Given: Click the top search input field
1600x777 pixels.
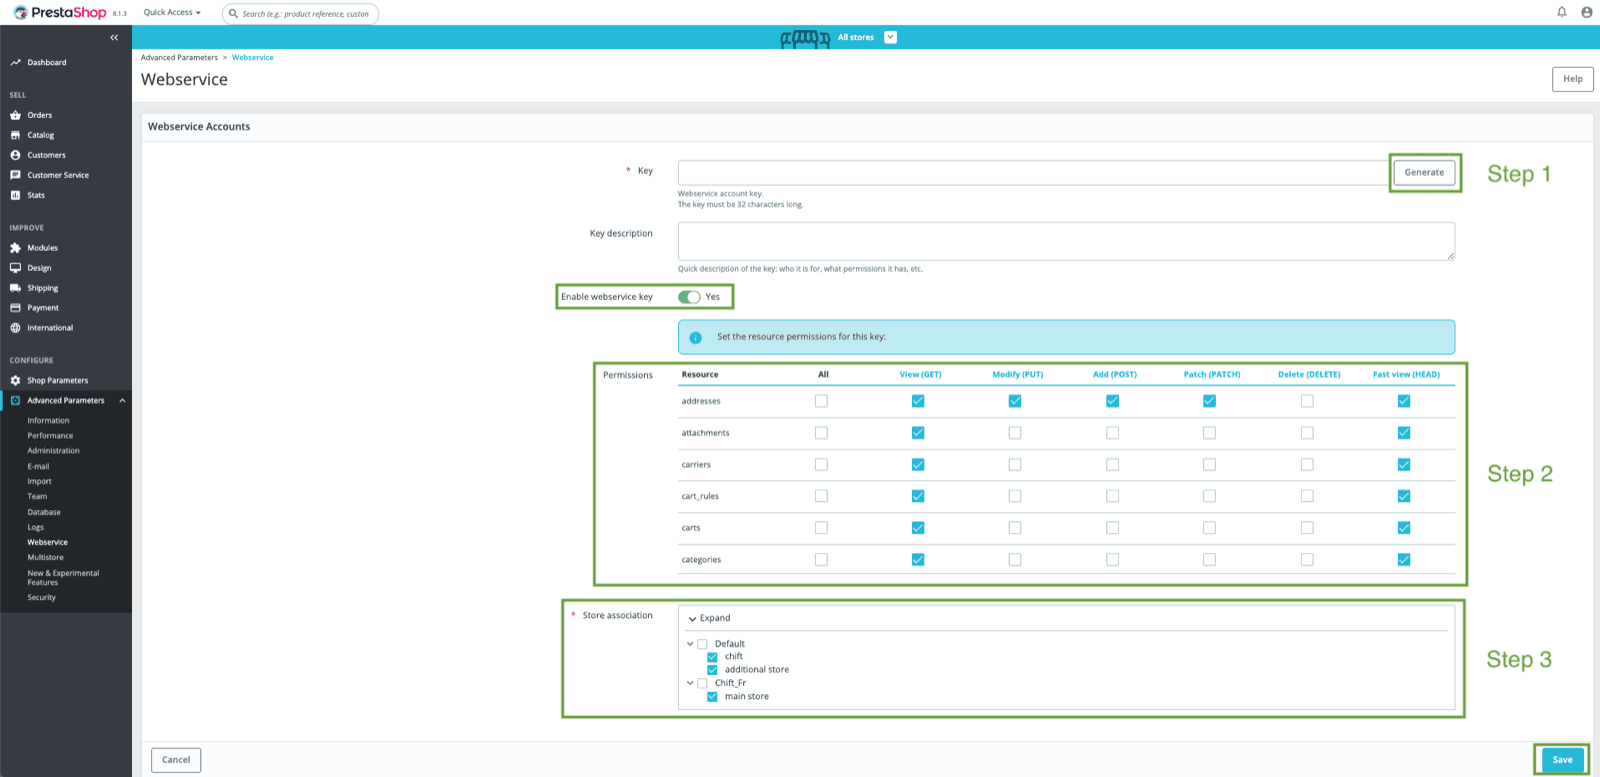Looking at the screenshot, I should click(300, 14).
